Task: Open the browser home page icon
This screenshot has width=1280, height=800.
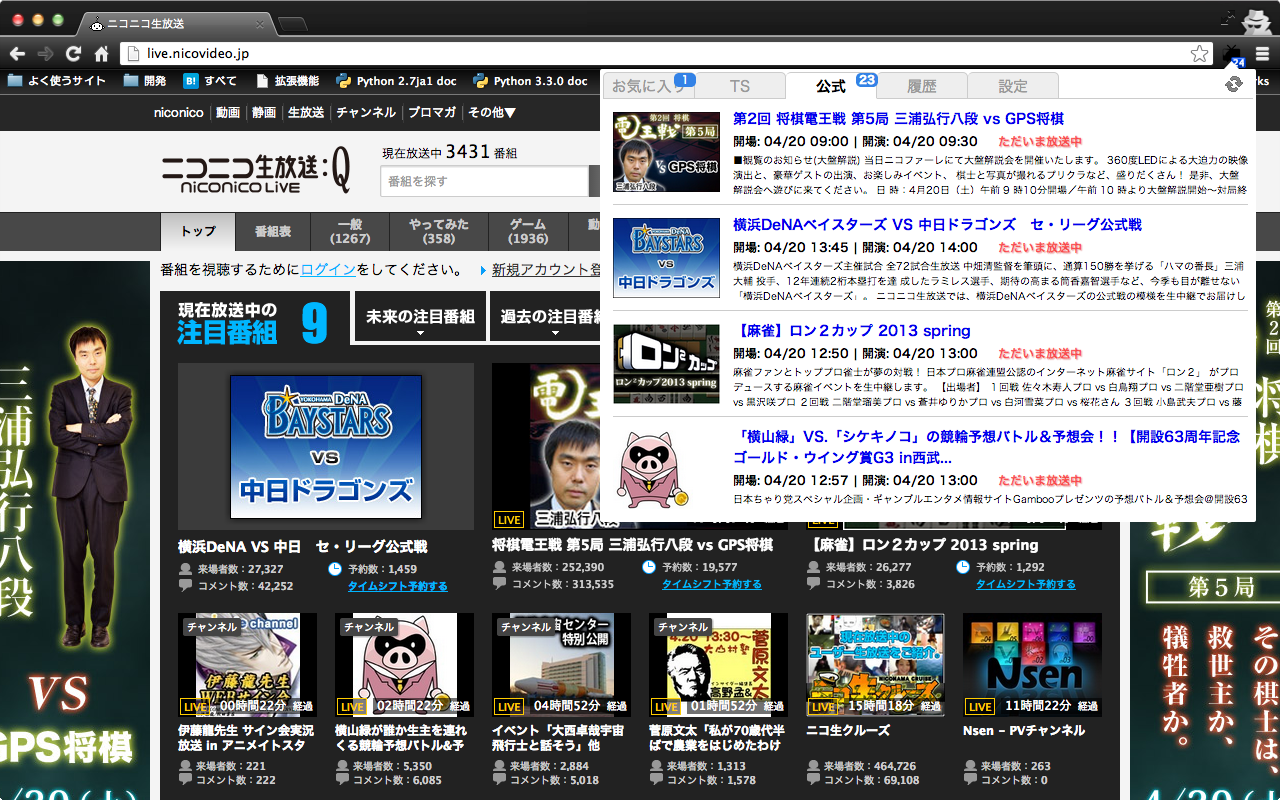Action: pos(101,54)
